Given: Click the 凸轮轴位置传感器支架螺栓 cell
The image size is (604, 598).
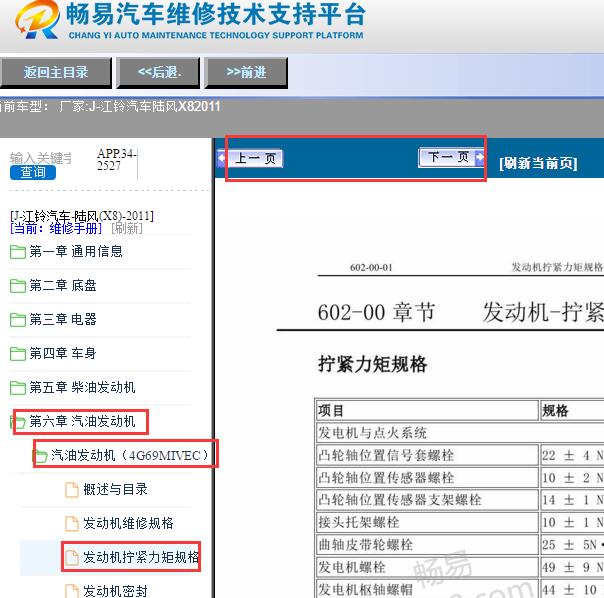Looking at the screenshot, I should [427, 500].
